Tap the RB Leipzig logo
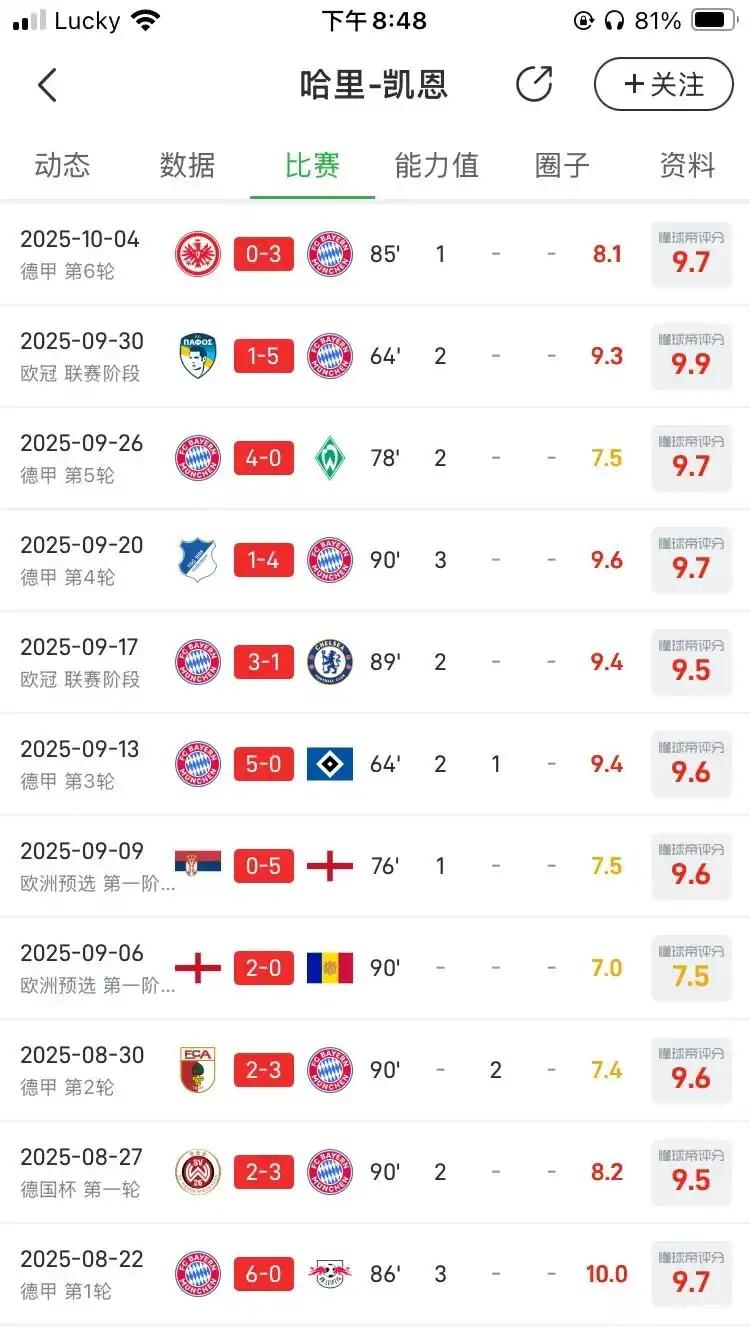This screenshot has width=750, height=1334. click(329, 1274)
